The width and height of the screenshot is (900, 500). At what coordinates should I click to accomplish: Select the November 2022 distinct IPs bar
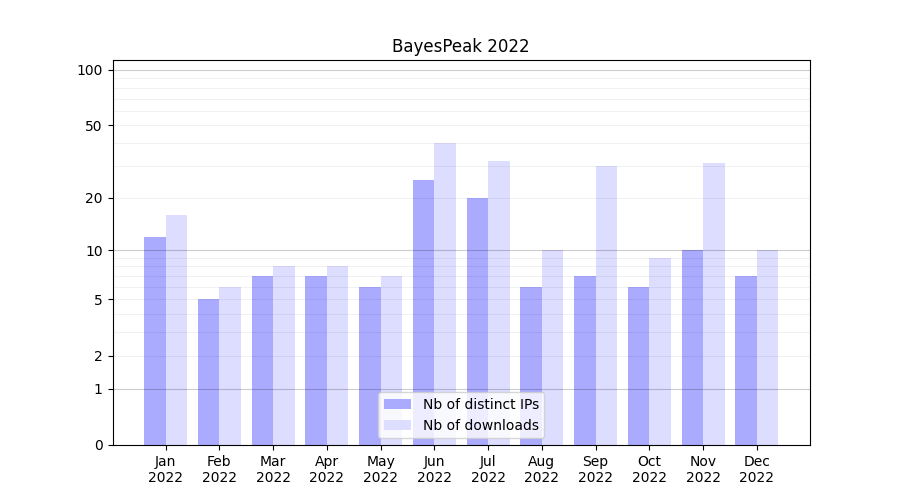[x=692, y=347]
